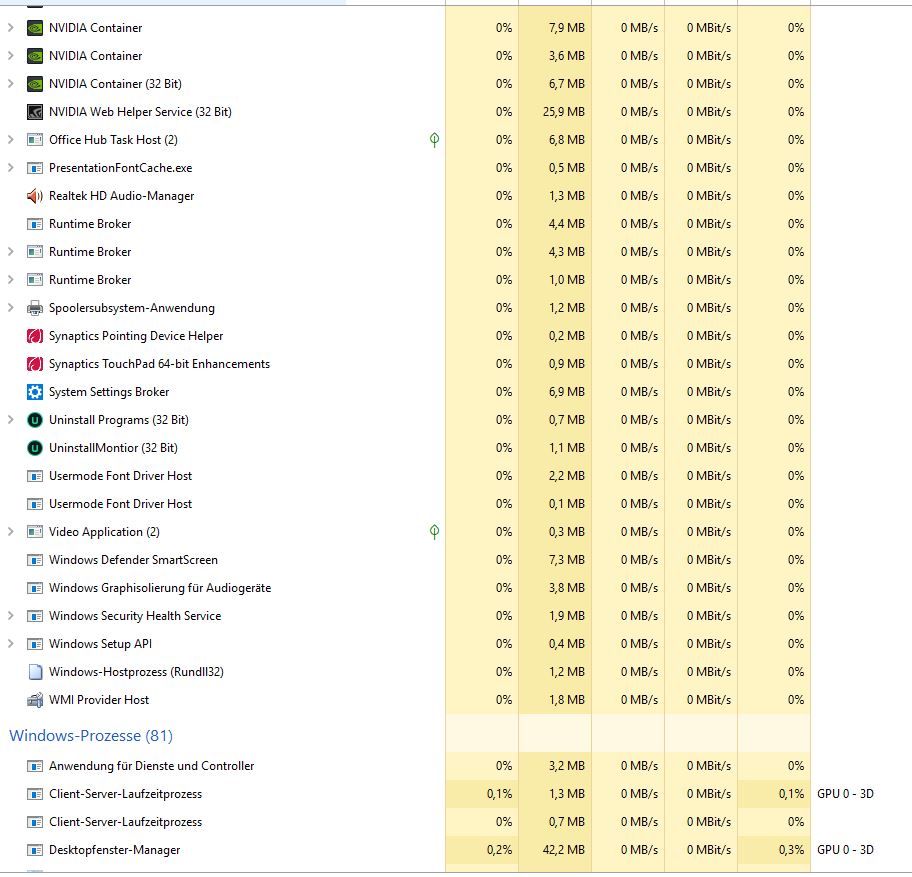The image size is (912, 877).
Task: Click the Windows Setup API process icon
Action: pyautogui.click(x=35, y=644)
